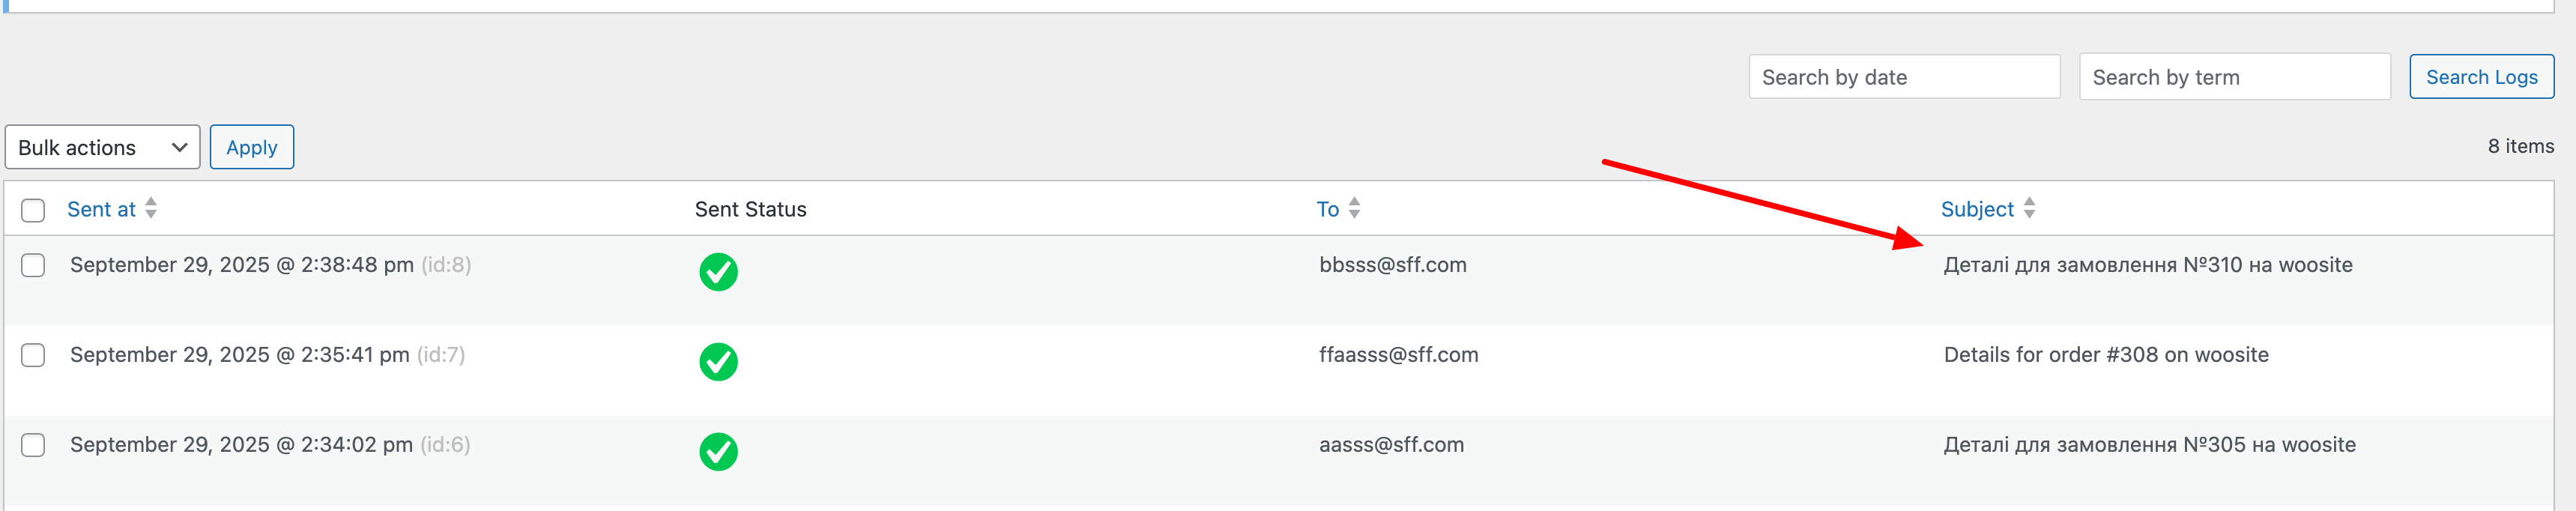Click the sort arrows next to Subject column
Image resolution: width=2576 pixels, height=511 pixels.
click(x=2029, y=208)
